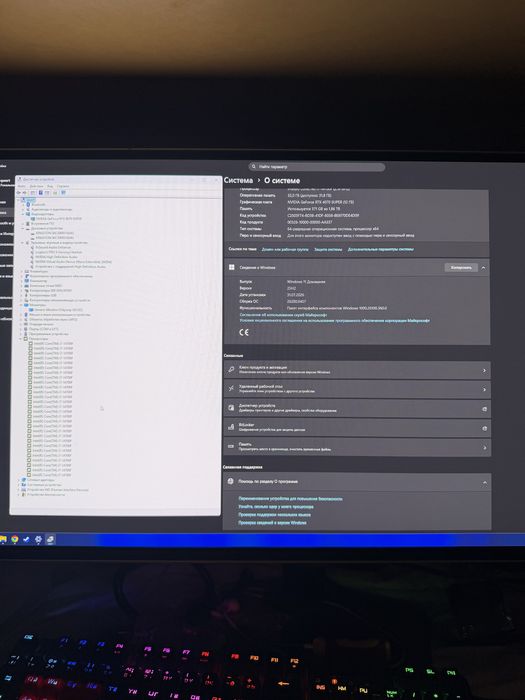The height and width of the screenshot is (700, 525).
Task: Click search magnifier in Найти параметр box
Action: 254,167
